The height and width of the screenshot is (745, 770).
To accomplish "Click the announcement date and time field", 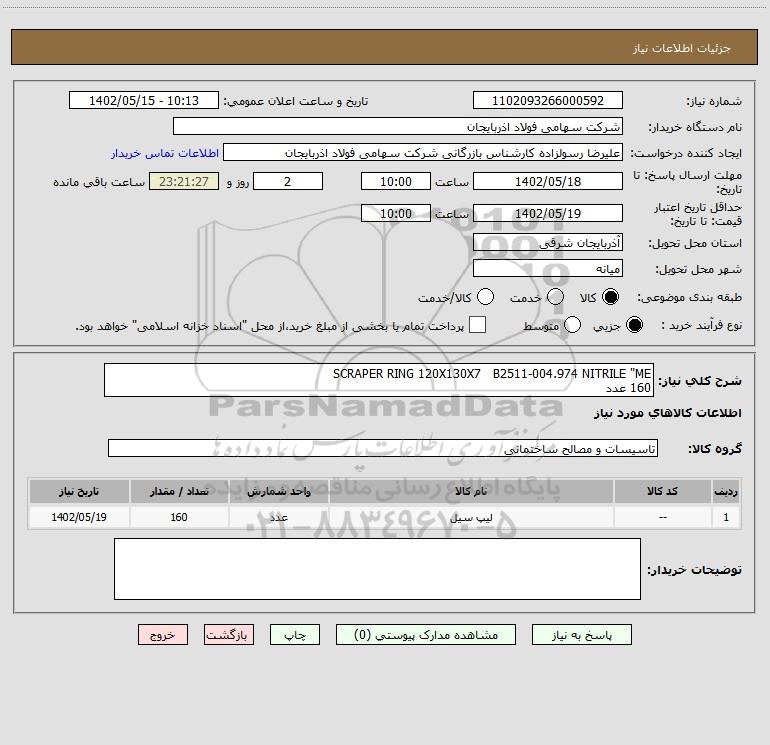I will (144, 100).
